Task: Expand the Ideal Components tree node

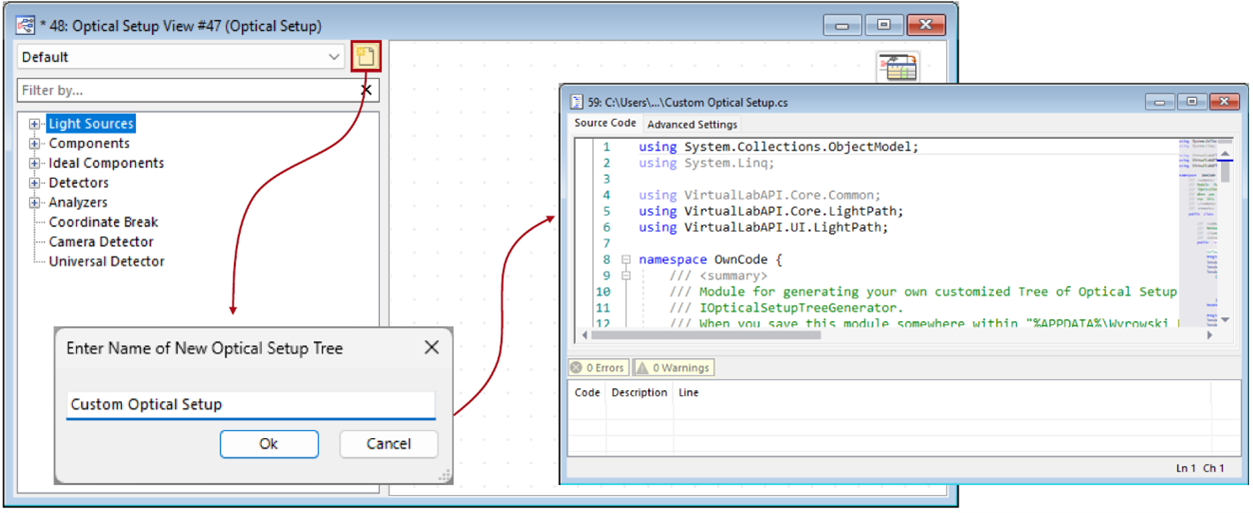Action: coord(35,163)
